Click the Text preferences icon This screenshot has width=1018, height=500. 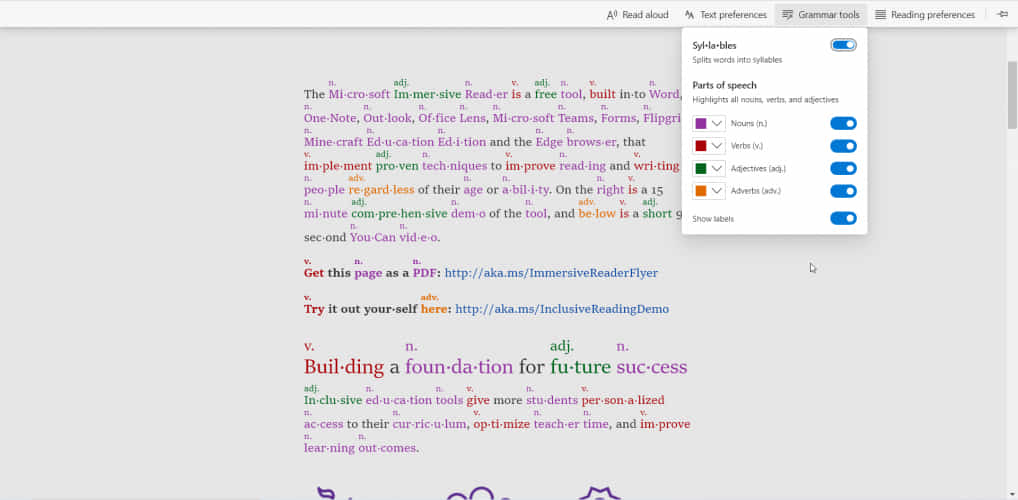click(689, 14)
